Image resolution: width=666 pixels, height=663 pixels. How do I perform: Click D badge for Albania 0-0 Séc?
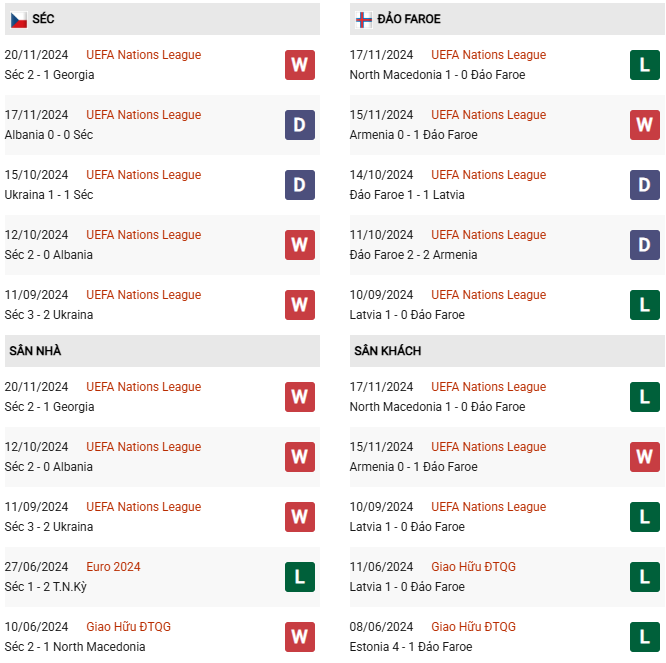(x=299, y=125)
